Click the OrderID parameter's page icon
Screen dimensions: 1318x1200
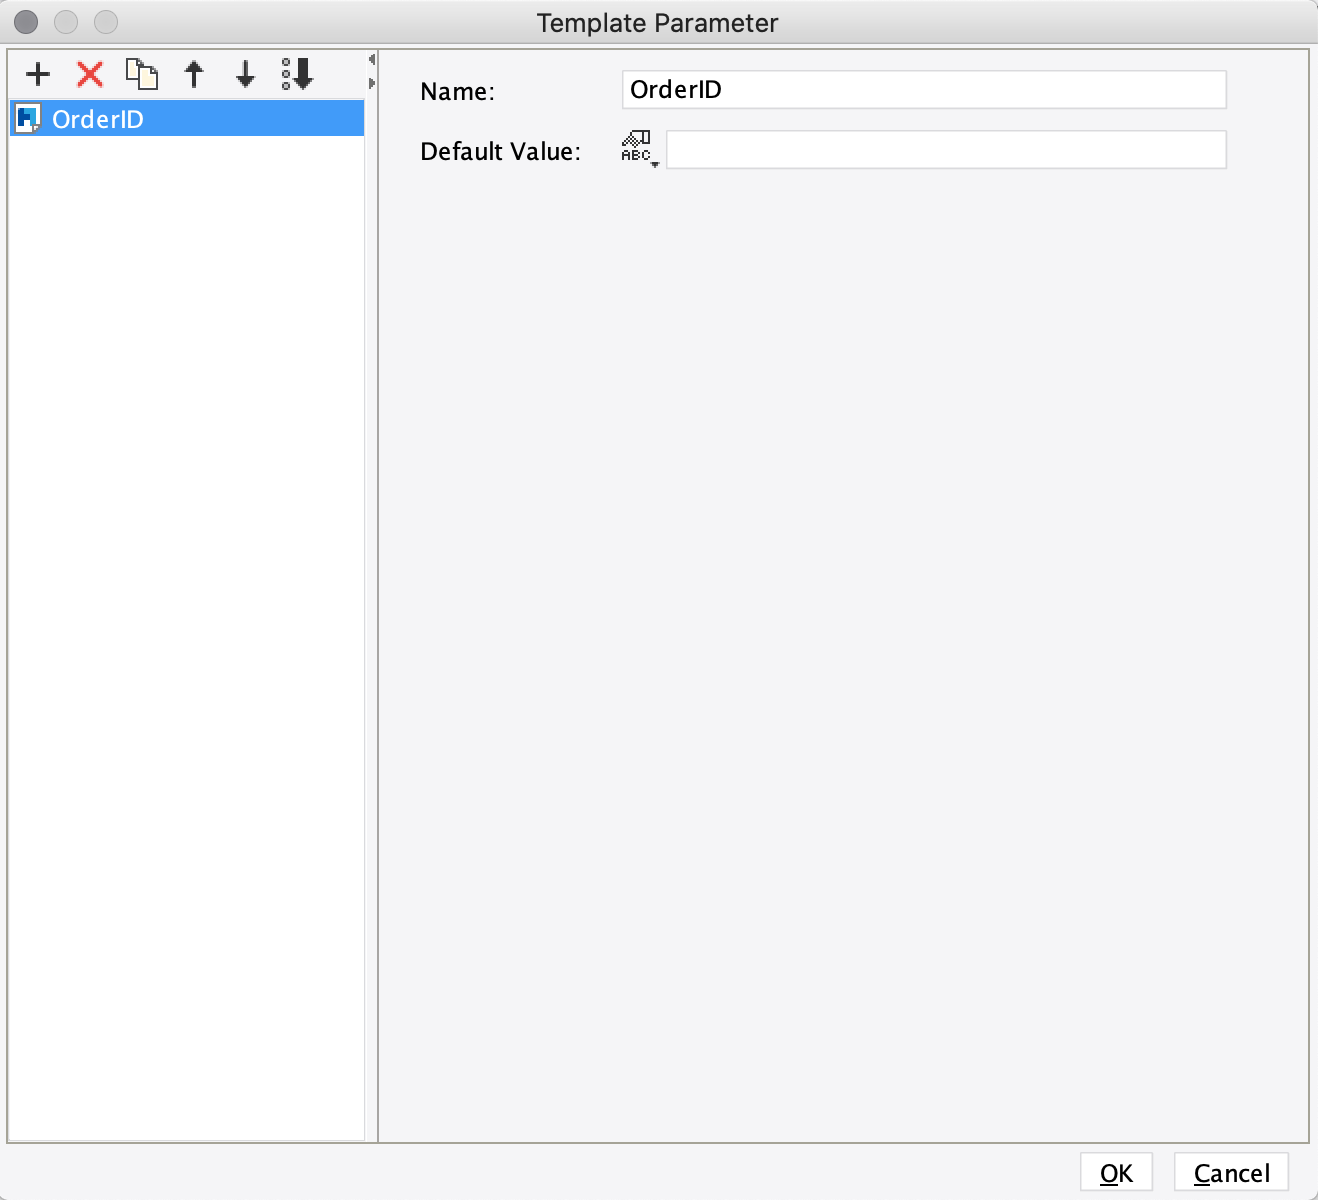click(x=29, y=118)
